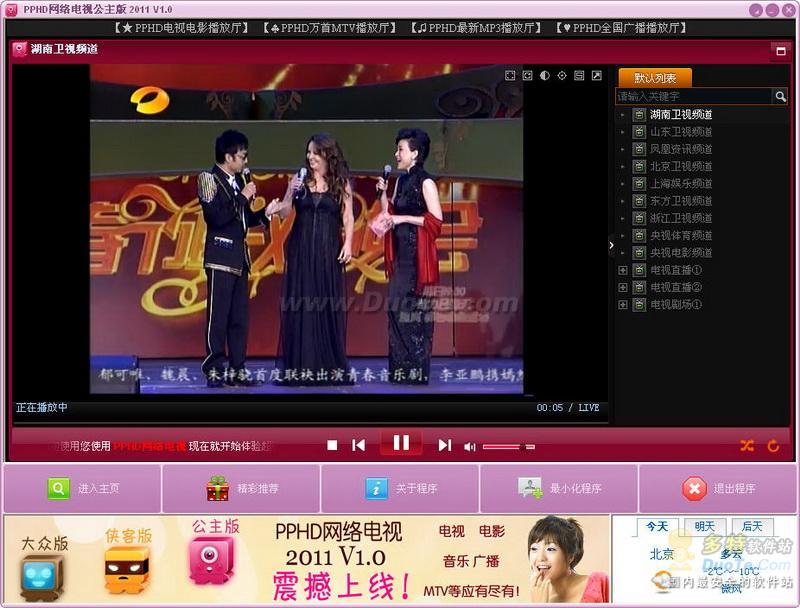The height and width of the screenshot is (608, 800).
Task: Go to the previous channel
Action: pos(359,445)
